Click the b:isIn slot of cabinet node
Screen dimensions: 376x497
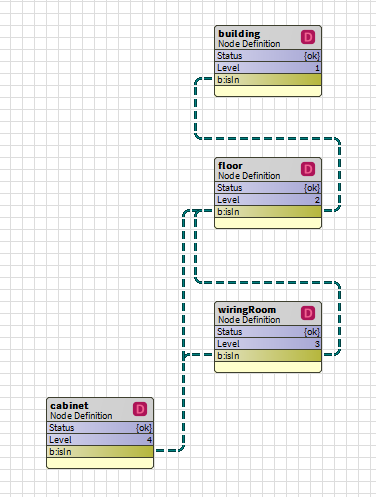pyautogui.click(x=100, y=452)
